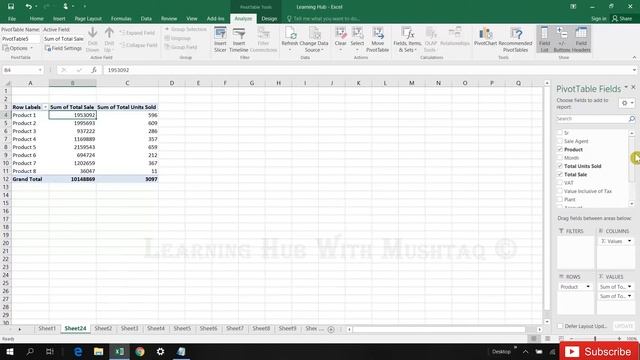Check Value Inclusive of Tax field

click(x=560, y=191)
